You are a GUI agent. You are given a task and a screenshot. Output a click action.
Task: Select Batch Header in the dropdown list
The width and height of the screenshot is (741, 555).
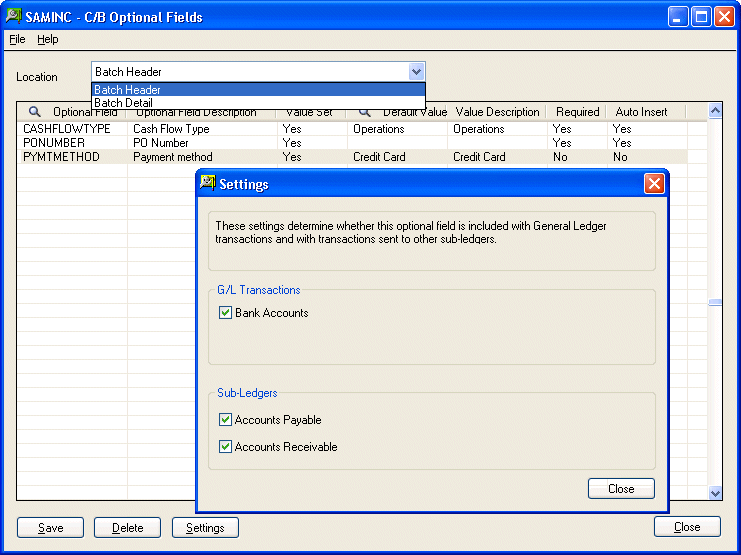[x=258, y=89]
